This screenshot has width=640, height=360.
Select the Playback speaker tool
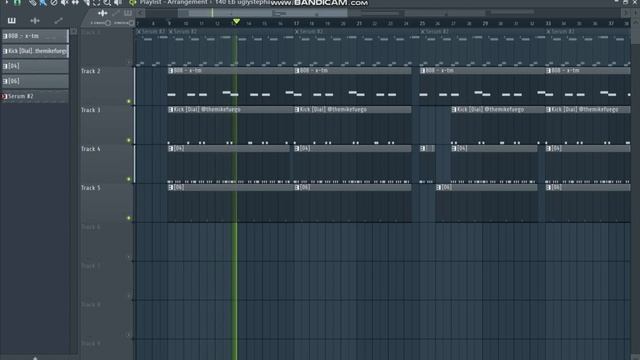coord(118,2)
